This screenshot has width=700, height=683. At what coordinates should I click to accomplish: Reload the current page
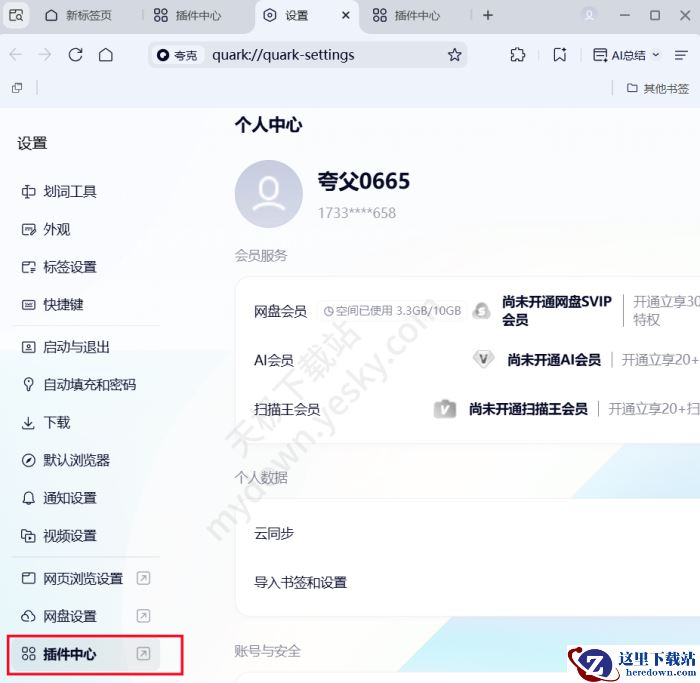click(75, 55)
